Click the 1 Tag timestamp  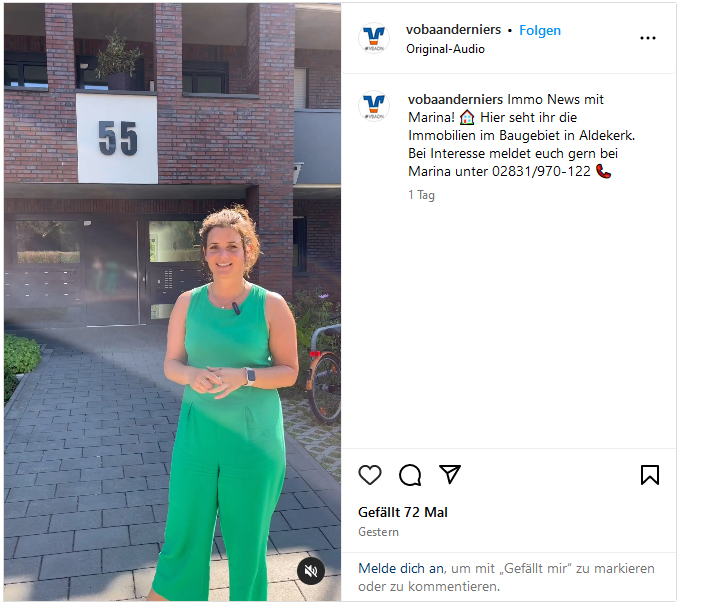(x=421, y=195)
